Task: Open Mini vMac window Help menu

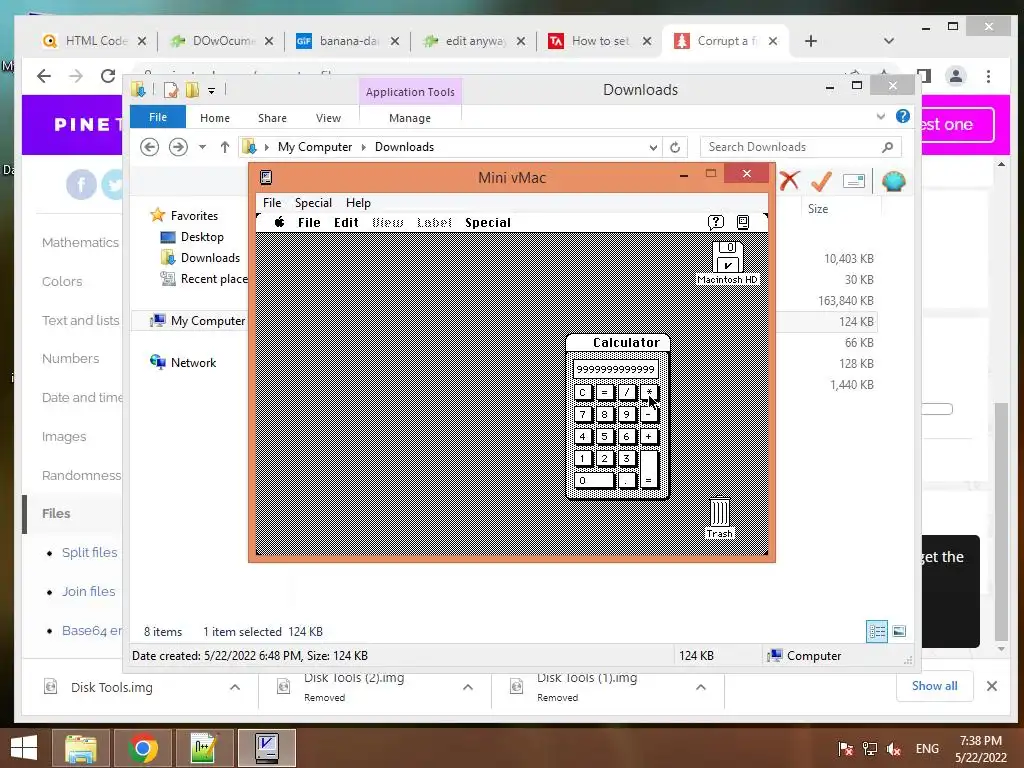Action: (358, 202)
